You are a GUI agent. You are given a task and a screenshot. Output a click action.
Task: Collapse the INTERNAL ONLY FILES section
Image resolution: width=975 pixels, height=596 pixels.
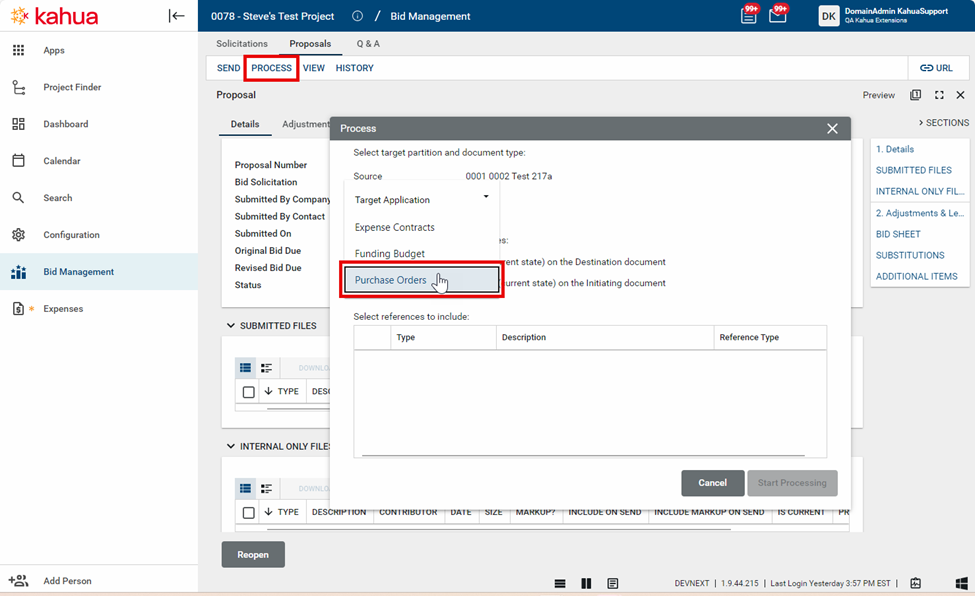point(231,447)
